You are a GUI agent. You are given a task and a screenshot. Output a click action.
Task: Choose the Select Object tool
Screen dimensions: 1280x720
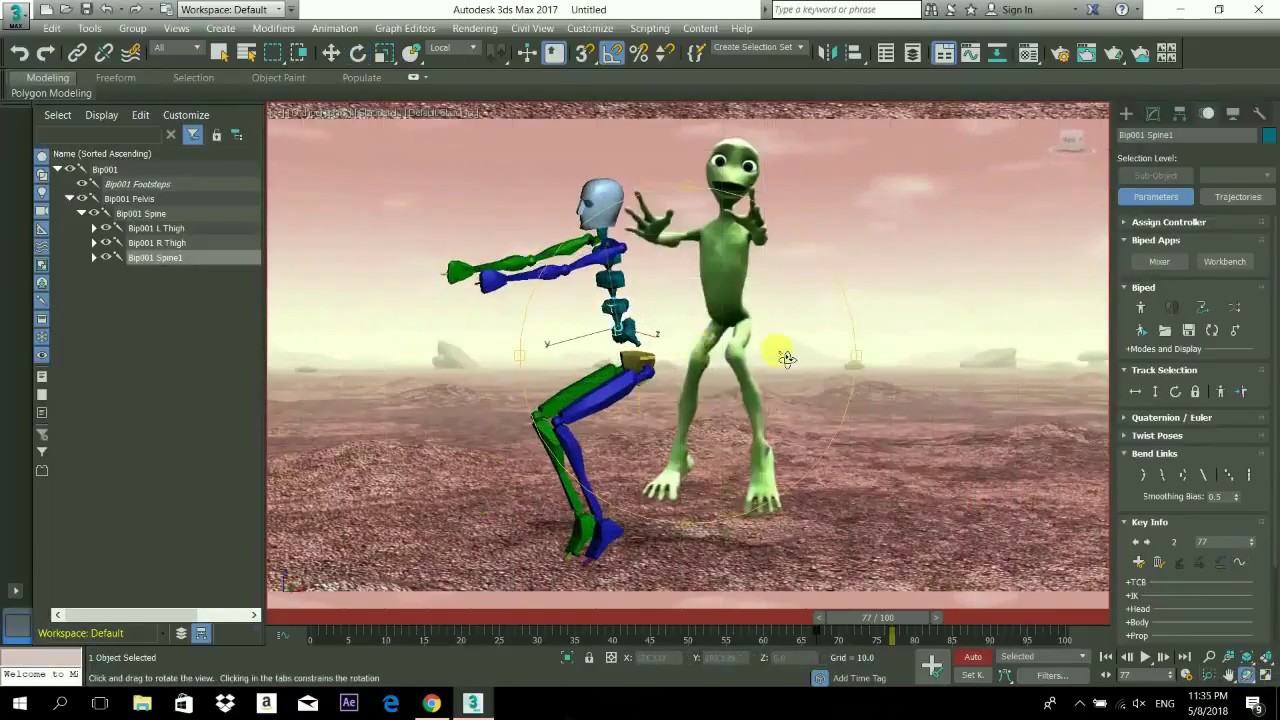219,53
